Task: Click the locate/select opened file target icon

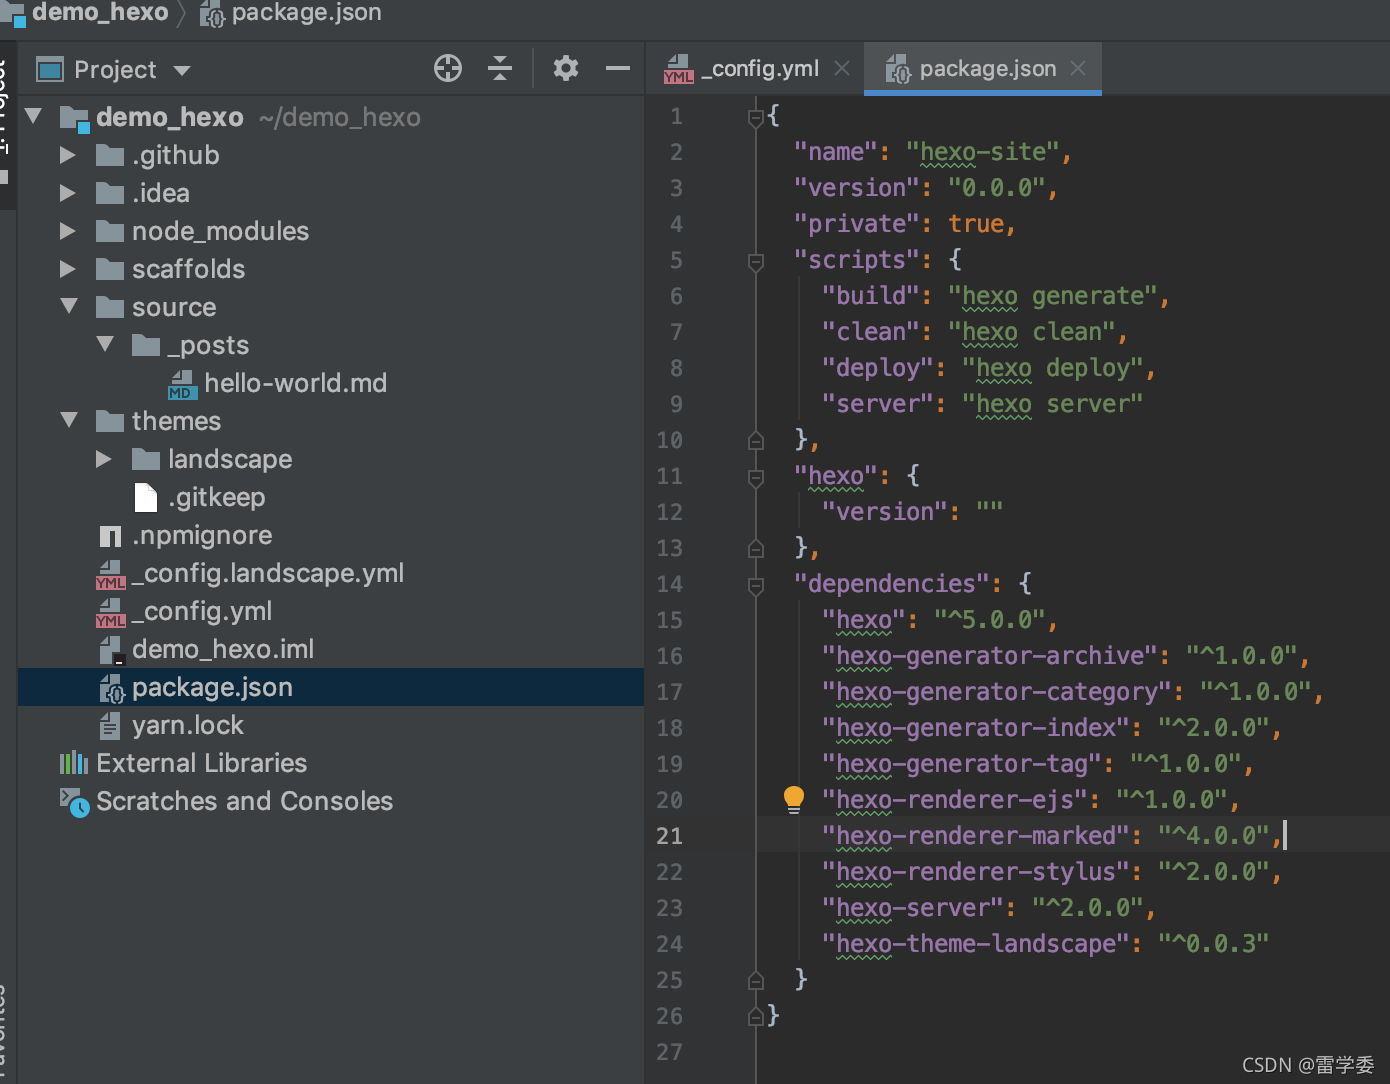Action: (448, 68)
